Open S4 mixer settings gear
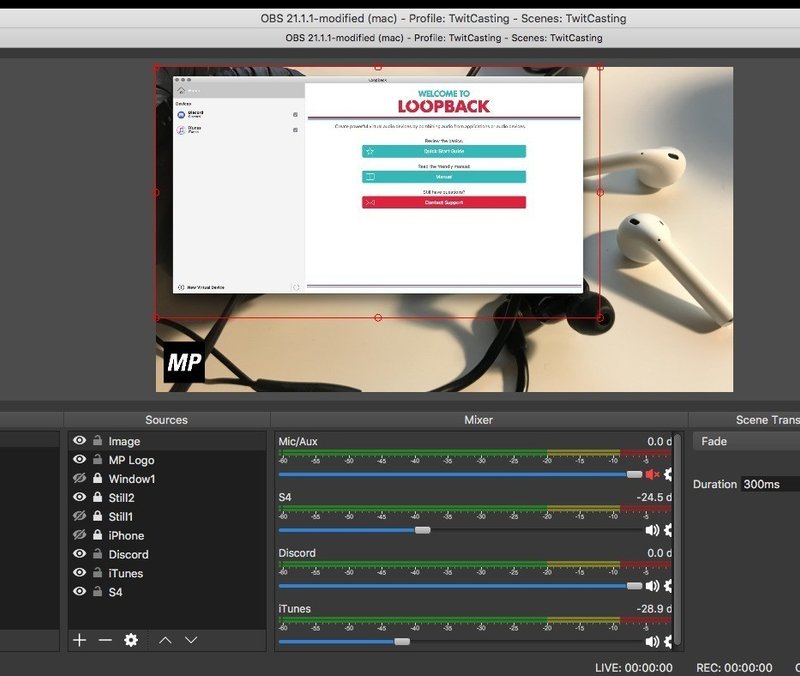Image resolution: width=800 pixels, height=676 pixels. pyautogui.click(x=667, y=530)
